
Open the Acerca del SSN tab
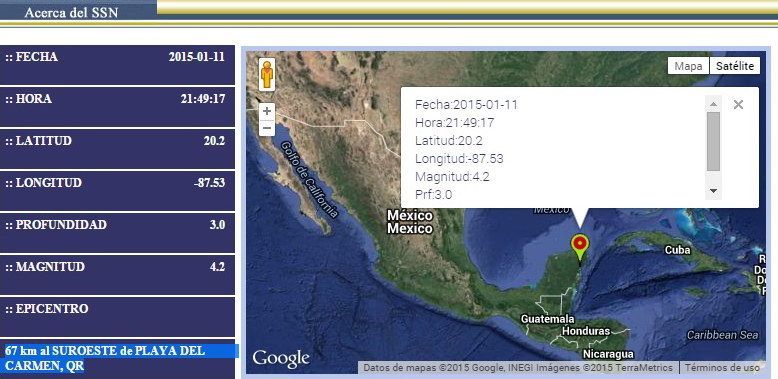pyautogui.click(x=71, y=12)
